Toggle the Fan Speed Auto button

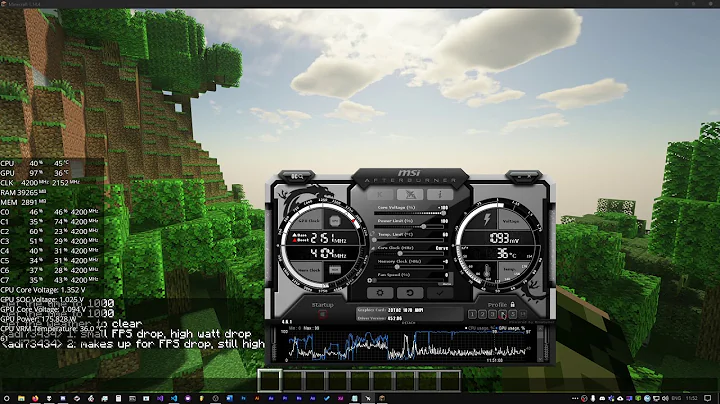(x=445, y=284)
